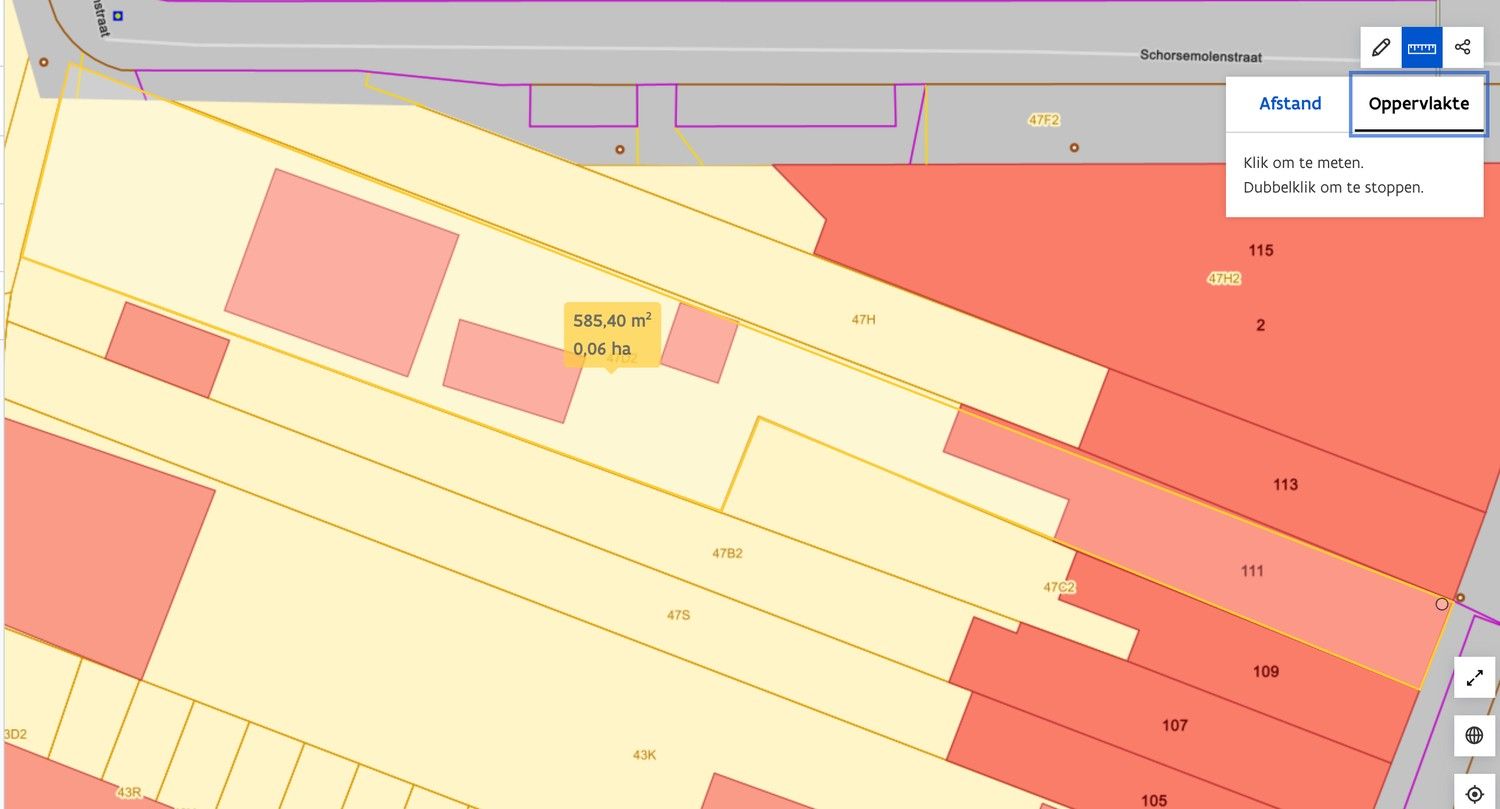Click parcel label 47H2
This screenshot has height=809, width=1500.
pos(1224,279)
